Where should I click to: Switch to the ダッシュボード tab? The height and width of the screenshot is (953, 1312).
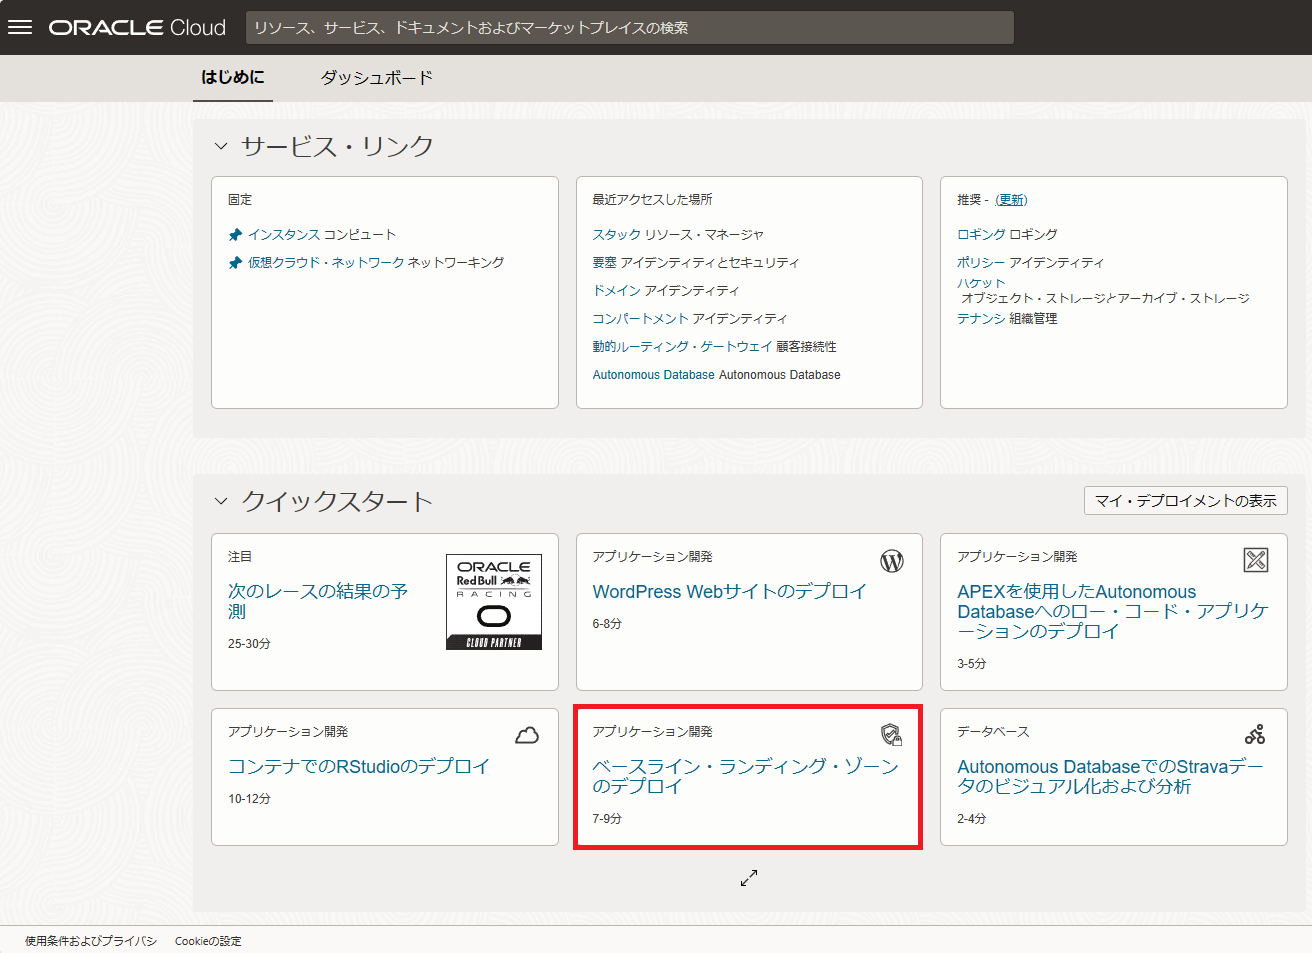(377, 77)
